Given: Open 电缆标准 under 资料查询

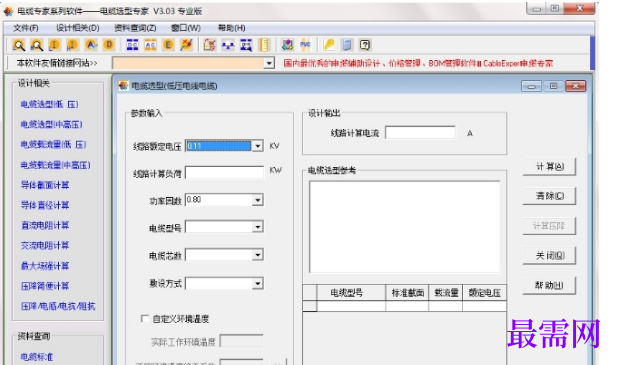Looking at the screenshot, I should [37, 357].
